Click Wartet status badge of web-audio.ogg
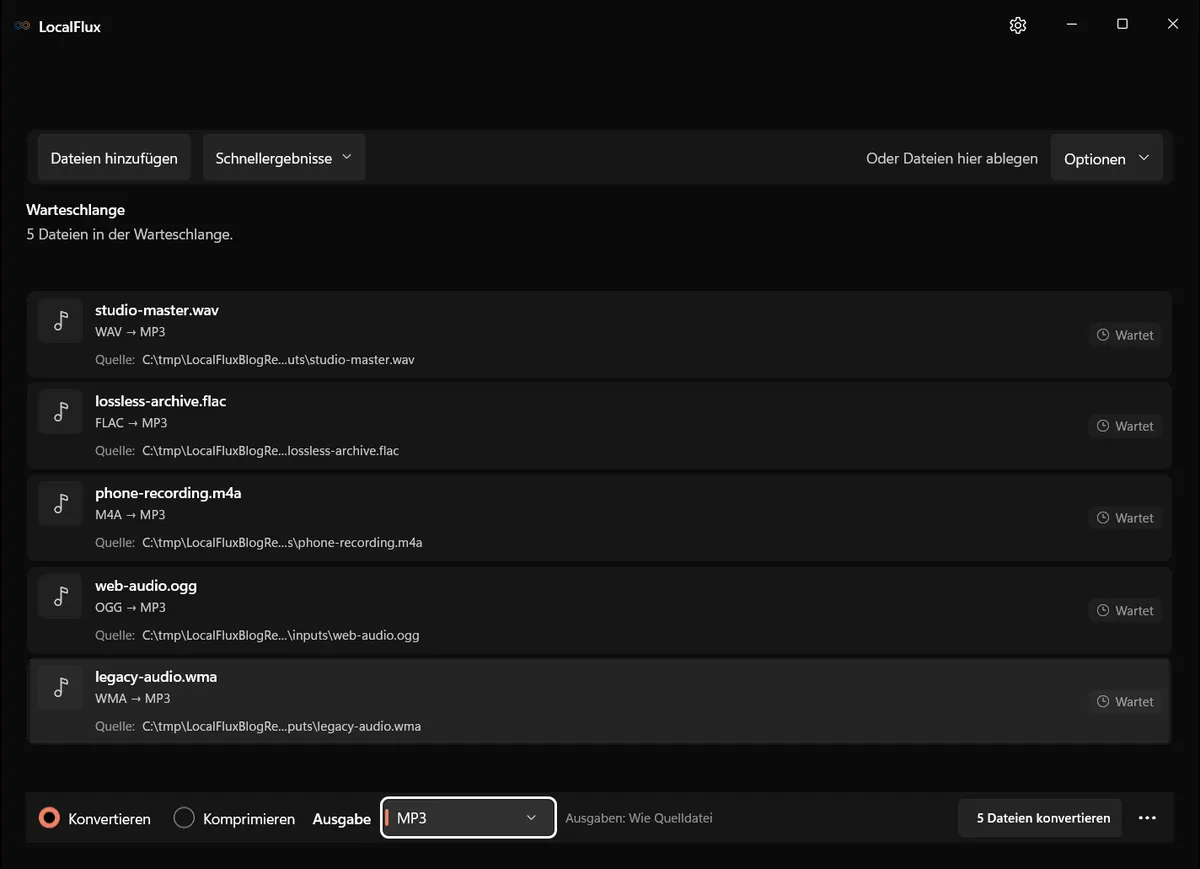 point(1125,610)
